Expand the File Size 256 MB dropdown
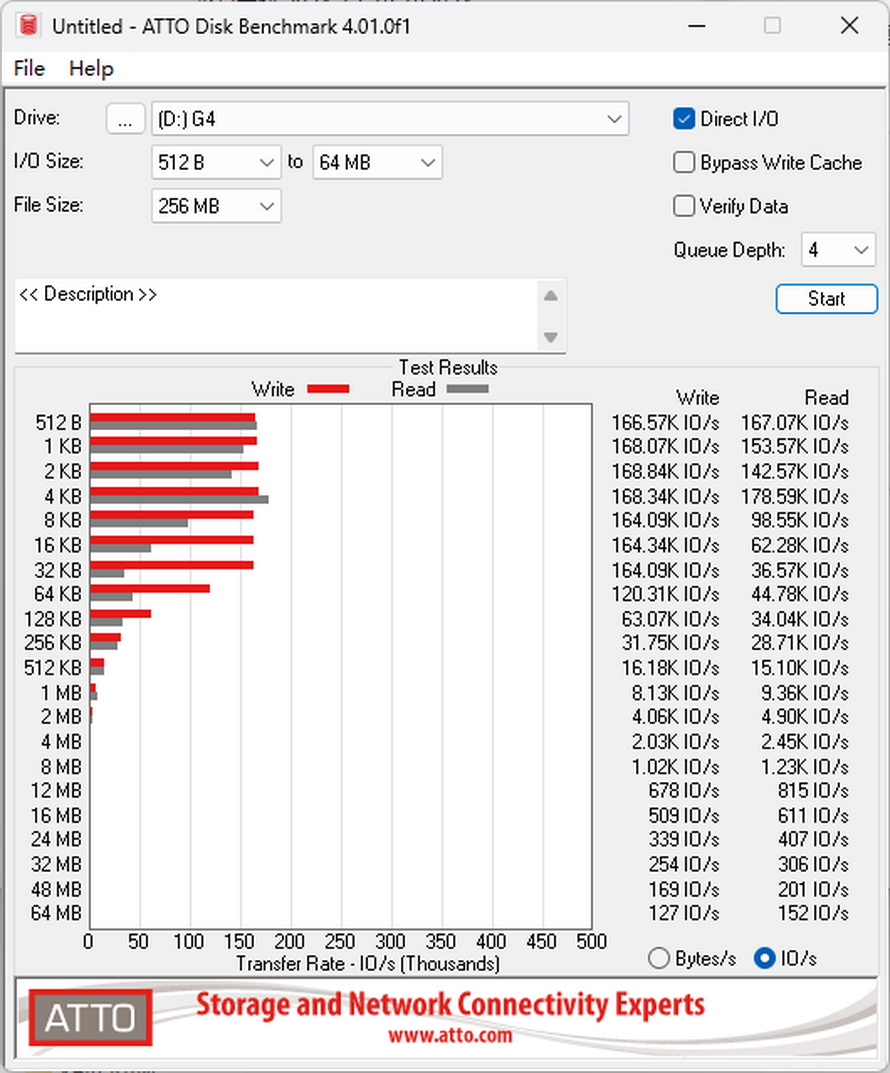 click(216, 206)
